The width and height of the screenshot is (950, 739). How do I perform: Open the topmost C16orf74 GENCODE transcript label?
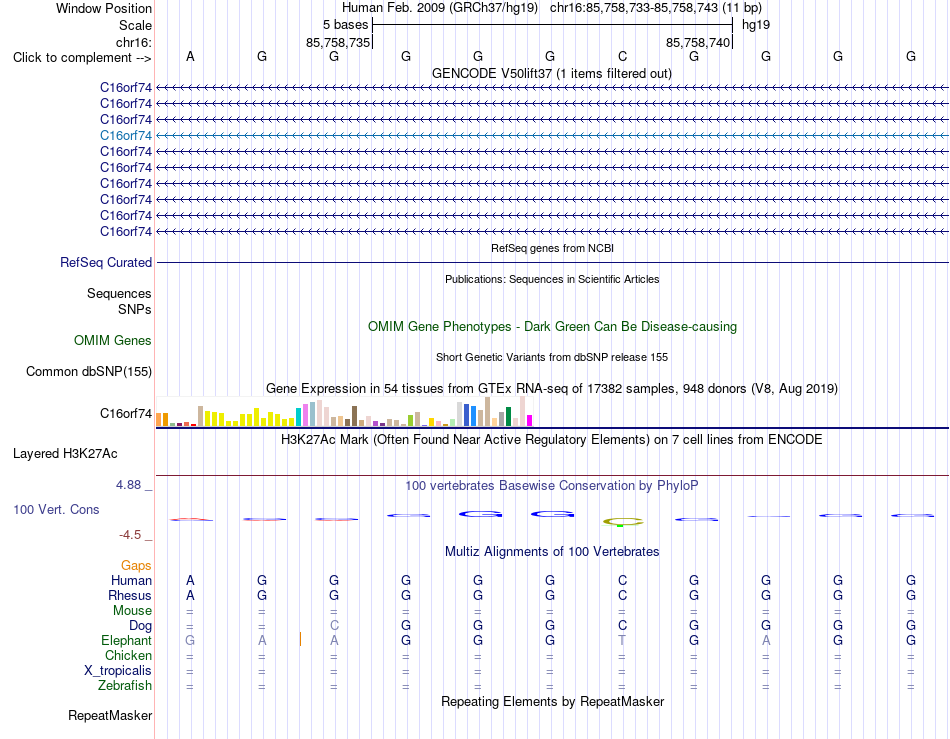(x=125, y=88)
